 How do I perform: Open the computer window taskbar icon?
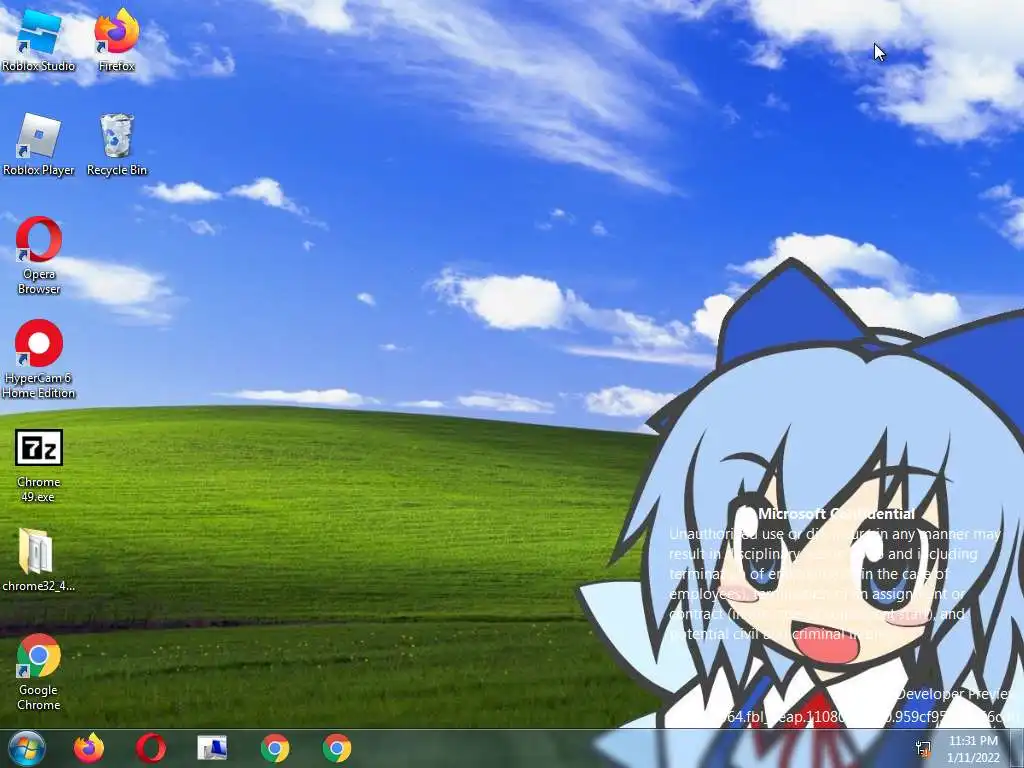pyautogui.click(x=213, y=748)
